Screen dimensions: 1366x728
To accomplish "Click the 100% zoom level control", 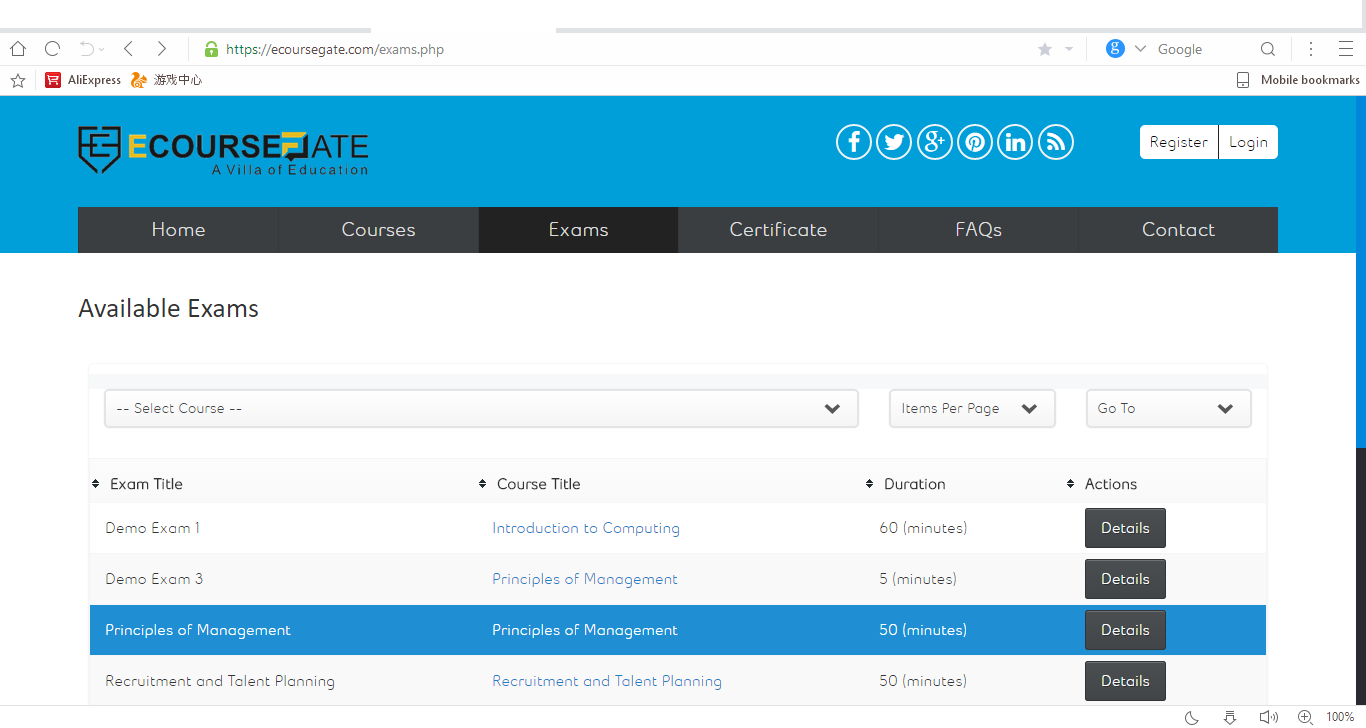I will tap(1341, 716).
